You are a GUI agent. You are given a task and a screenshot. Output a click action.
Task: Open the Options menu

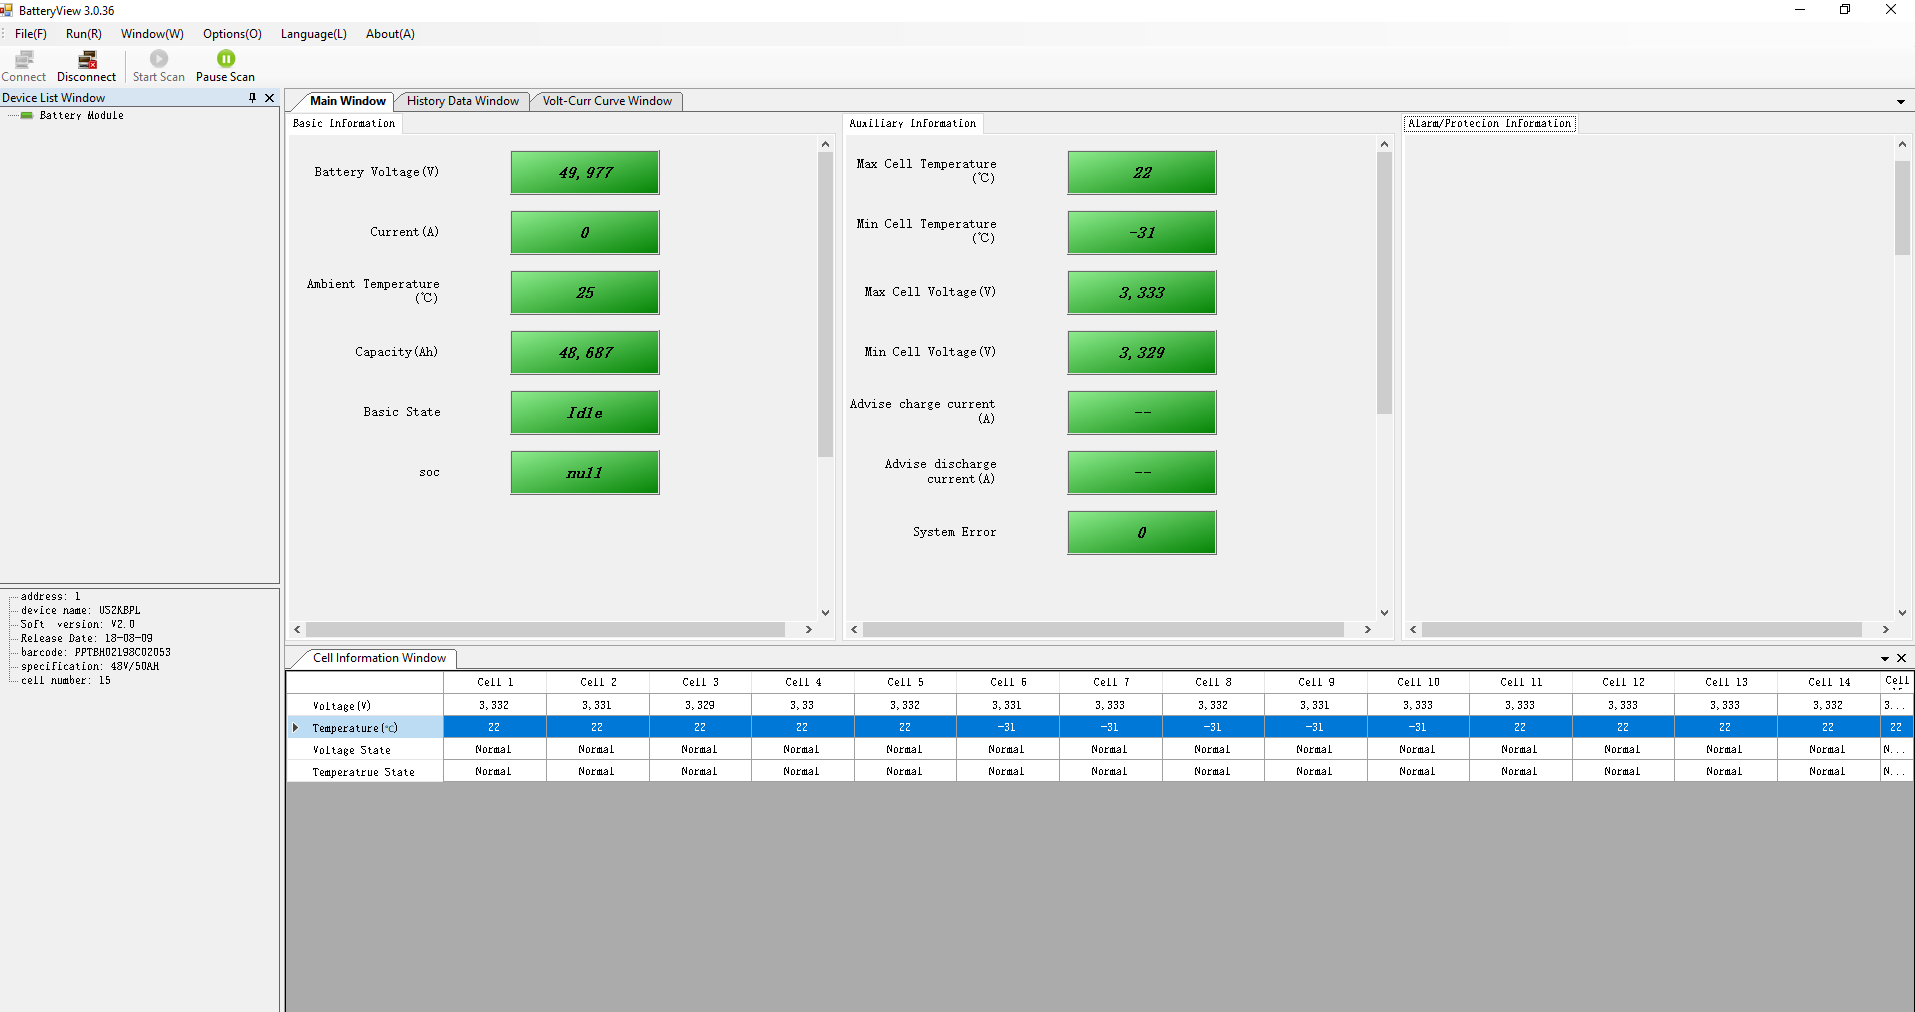click(232, 34)
